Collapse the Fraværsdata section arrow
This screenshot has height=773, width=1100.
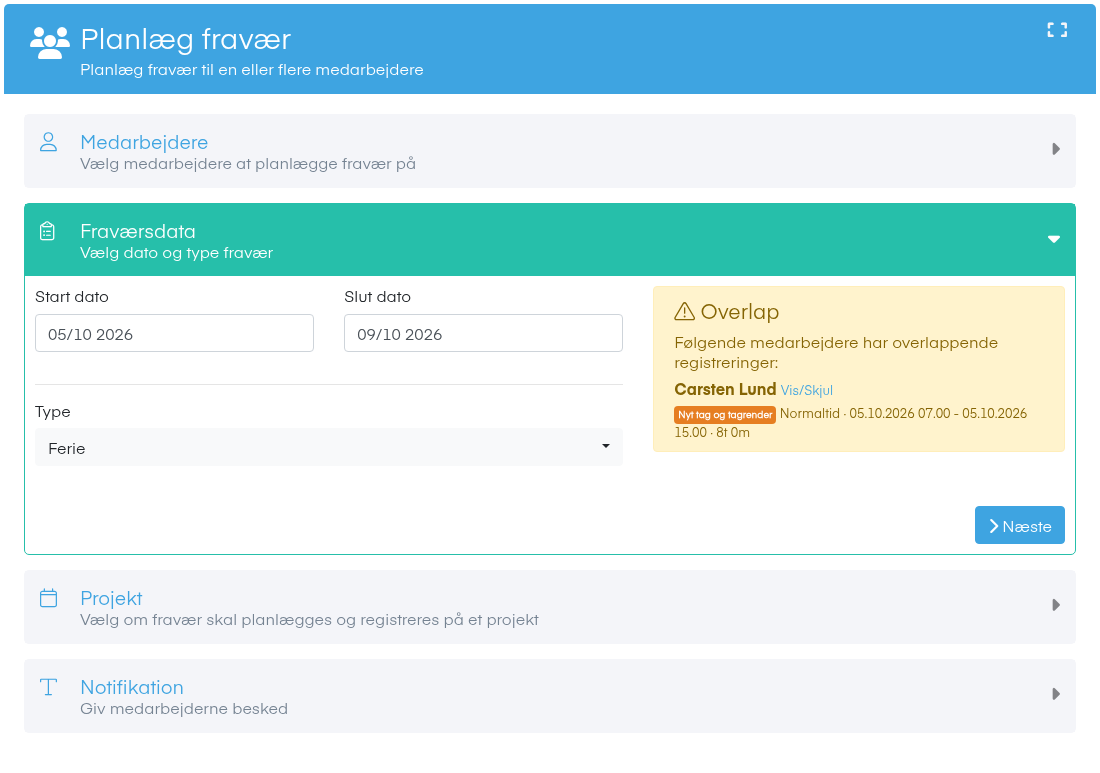pyautogui.click(x=1054, y=239)
